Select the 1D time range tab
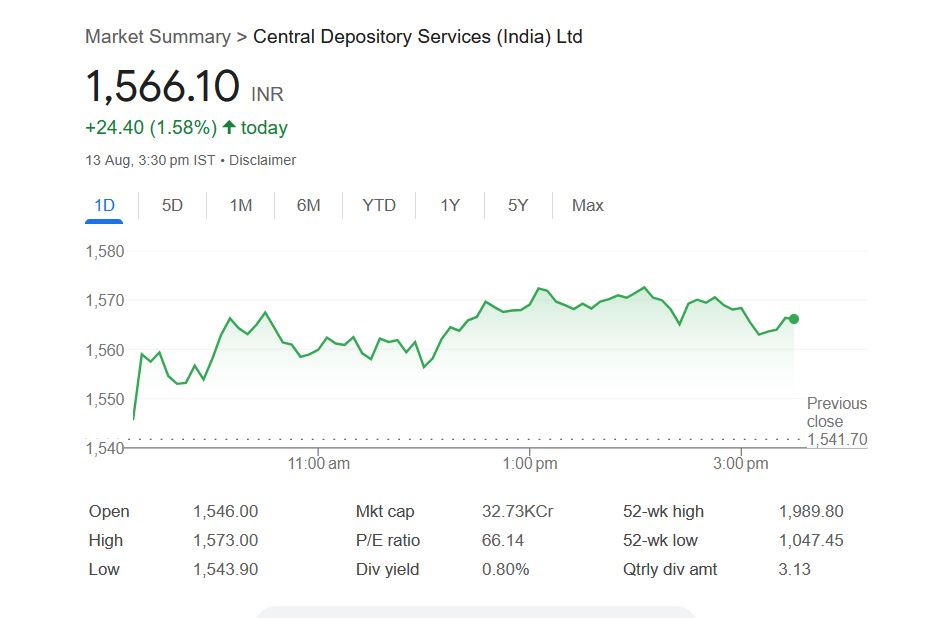927x618 pixels. click(104, 205)
